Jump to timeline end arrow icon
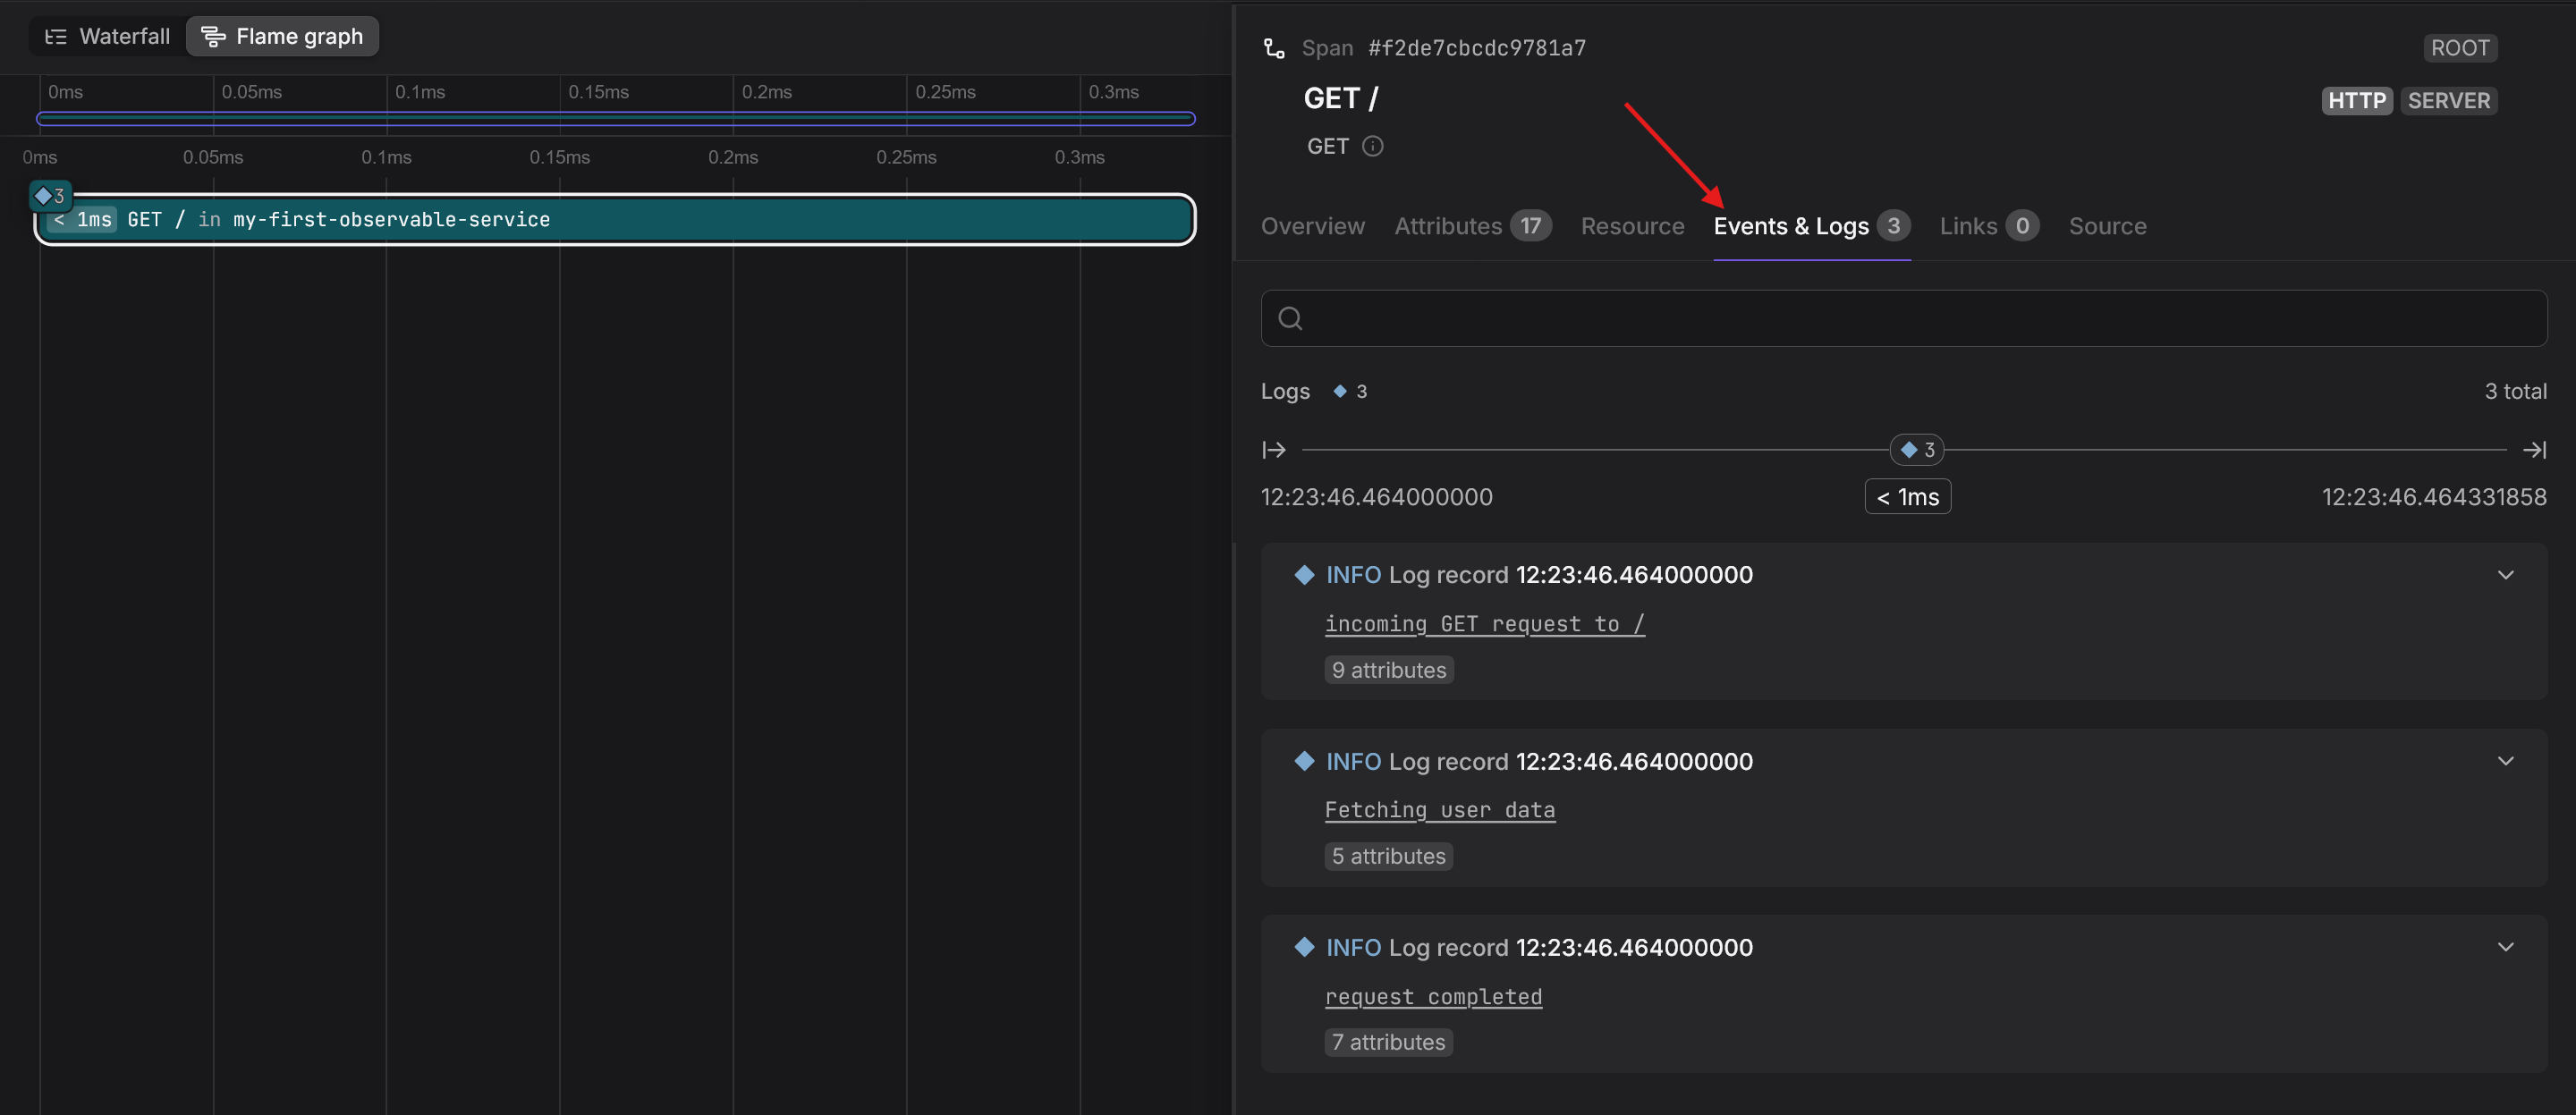 2534,450
